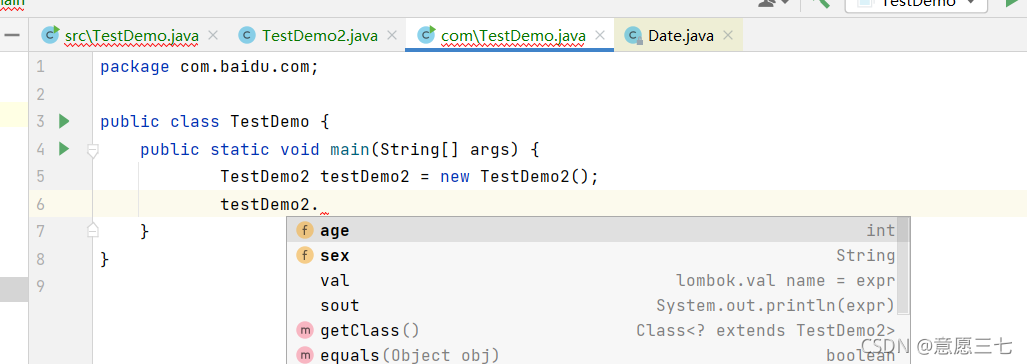This screenshot has height=364, width=1027.
Task: Click line number 9 in the gutter
Action: click(x=41, y=285)
